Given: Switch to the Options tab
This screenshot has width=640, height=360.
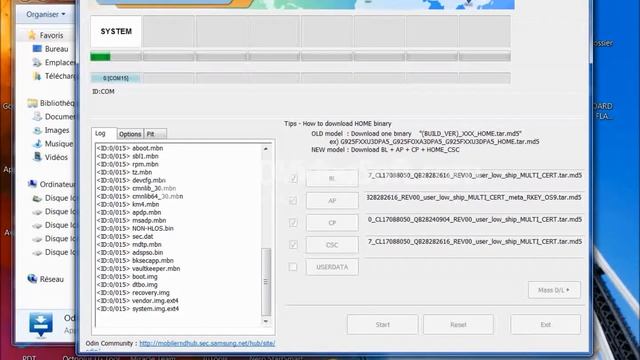Looking at the screenshot, I should pyautogui.click(x=130, y=134).
